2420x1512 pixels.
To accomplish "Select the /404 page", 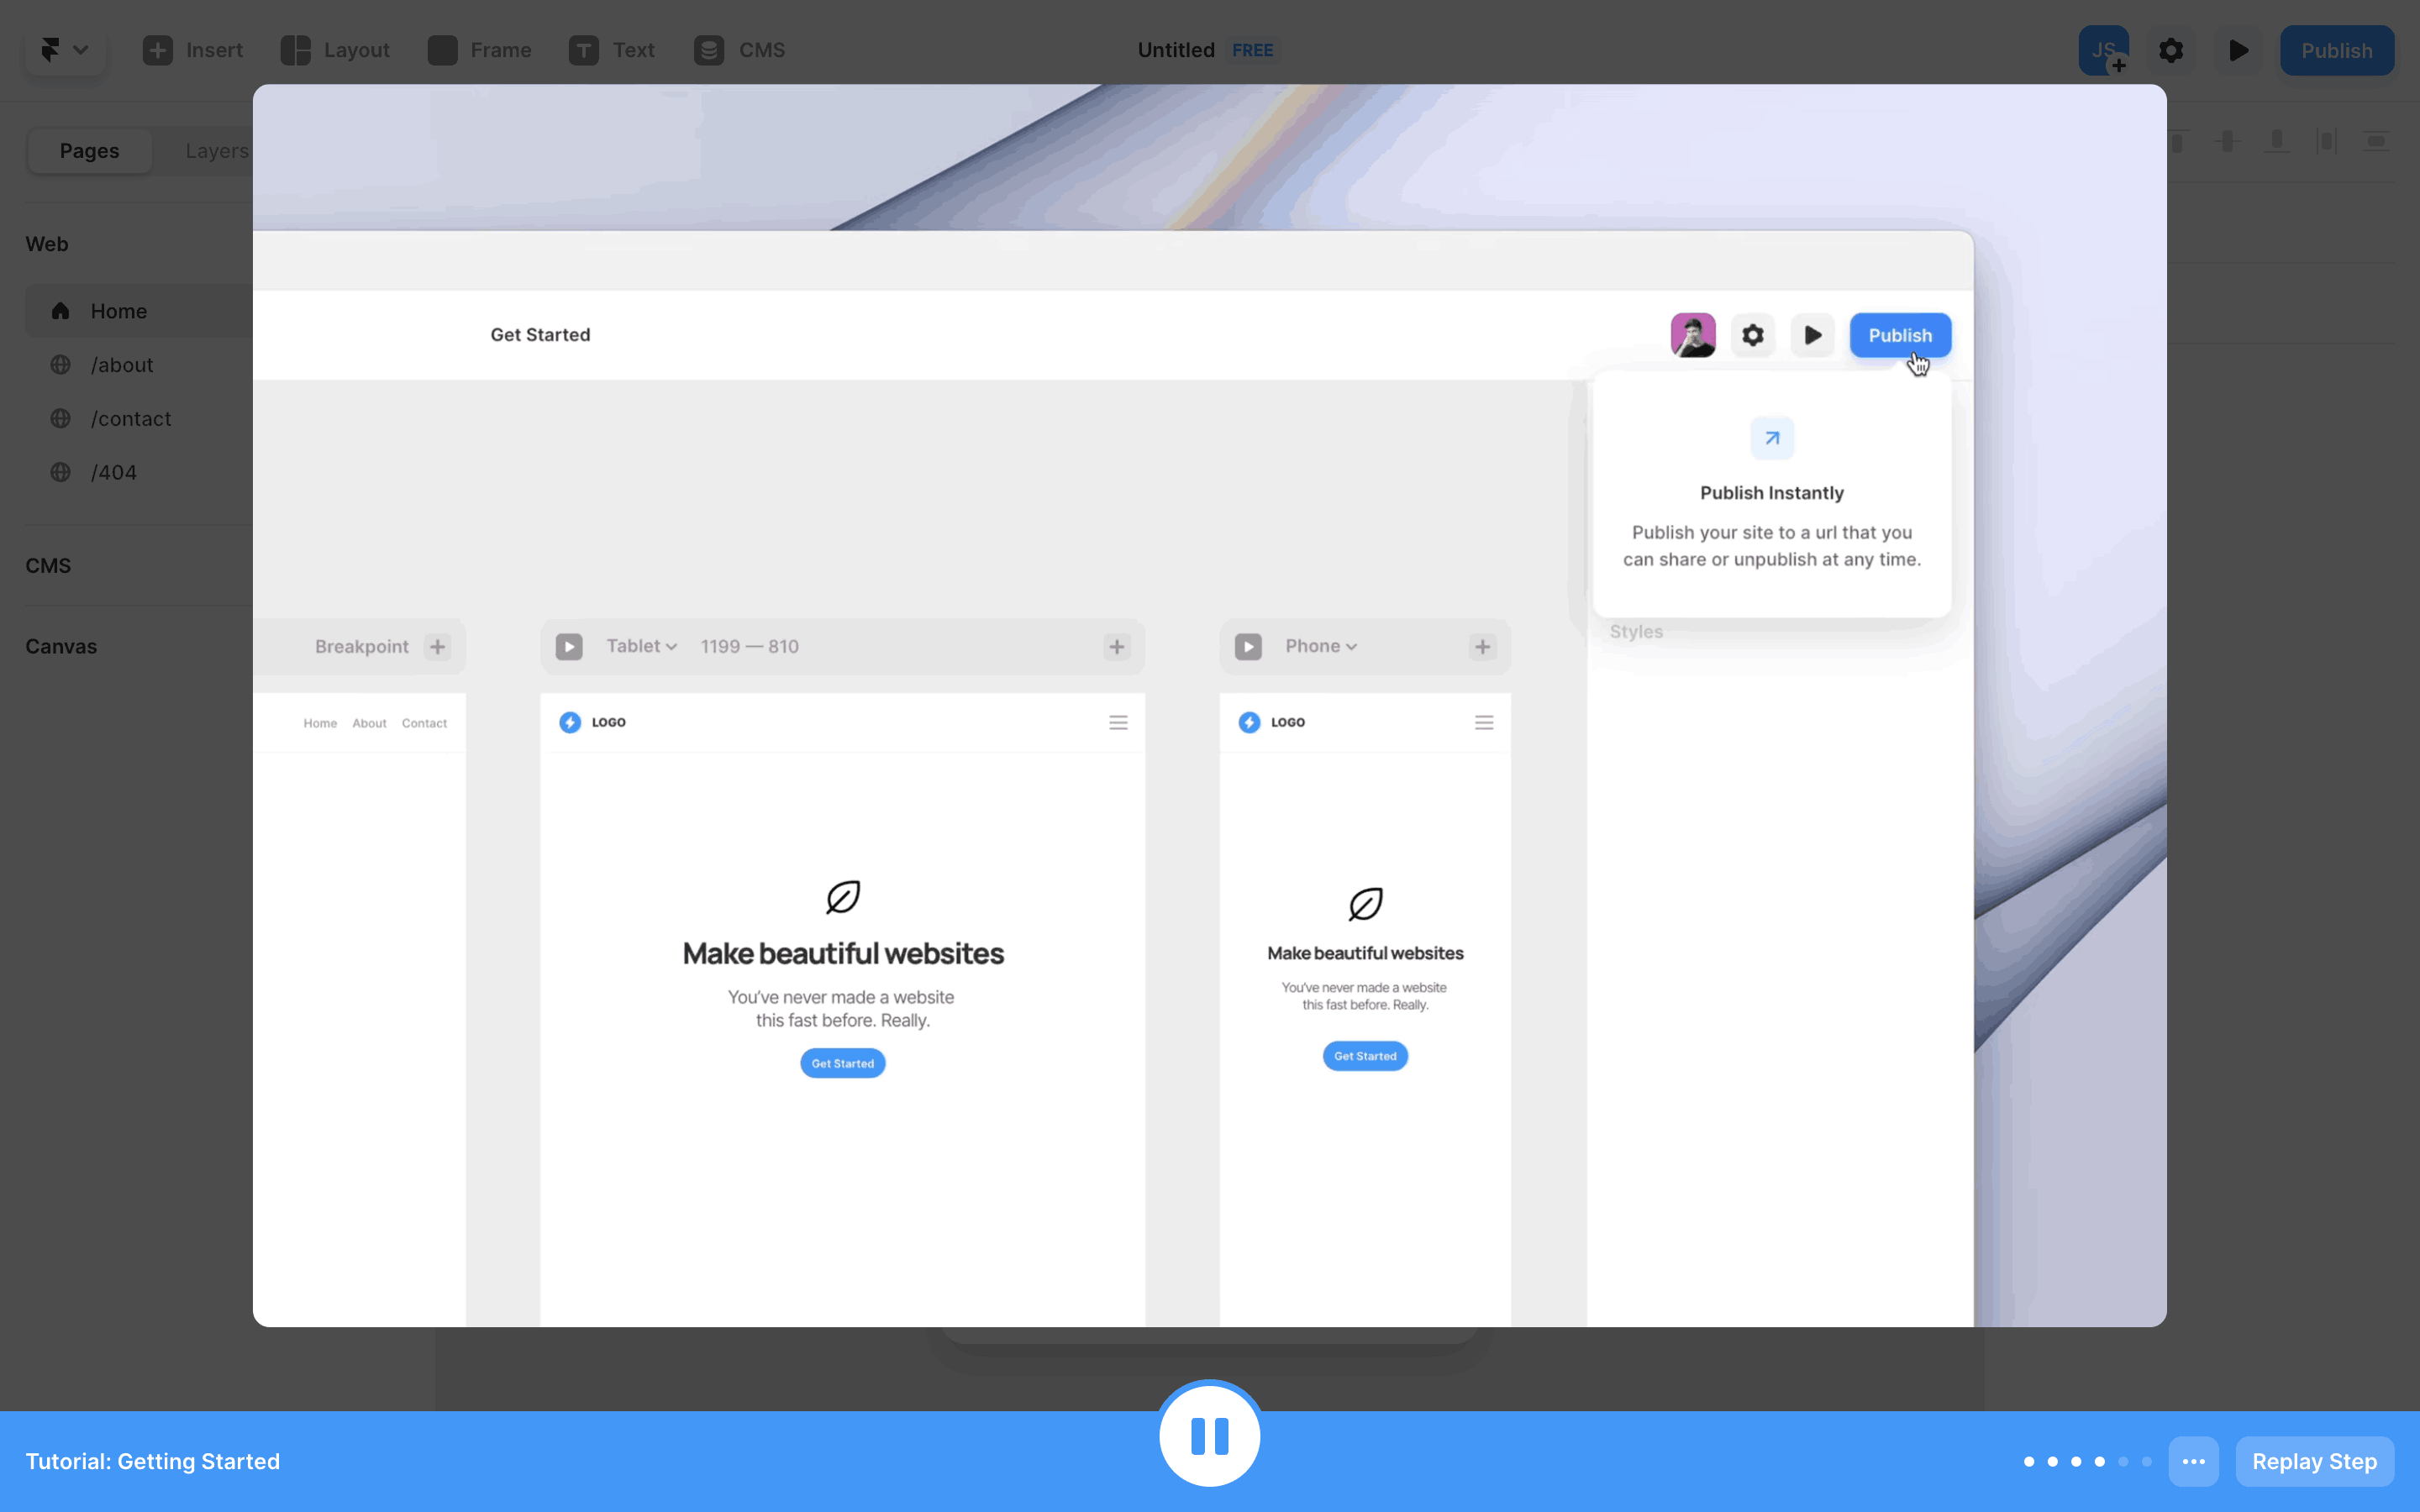I will pos(113,472).
